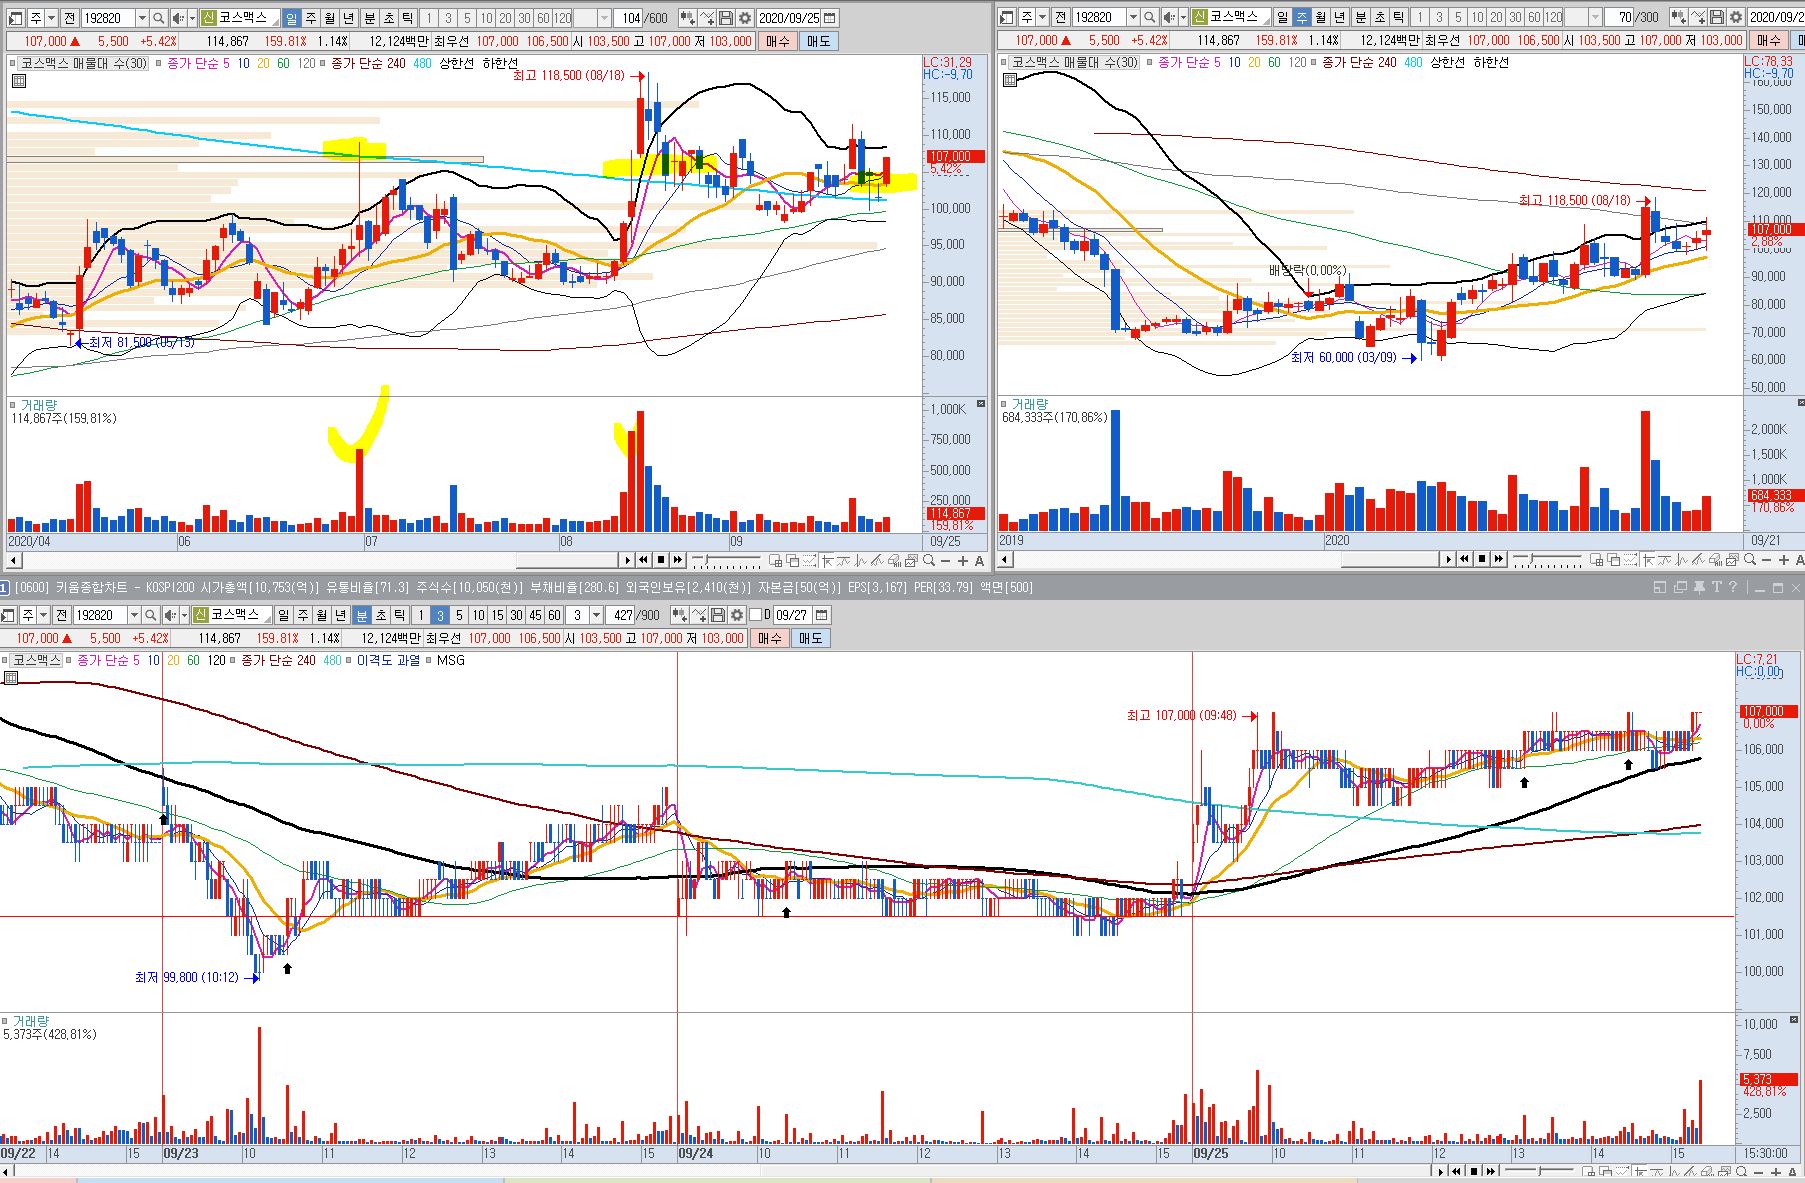Click floppy save icon in bottom minute chart
1805x1183 pixels.
click(719, 615)
